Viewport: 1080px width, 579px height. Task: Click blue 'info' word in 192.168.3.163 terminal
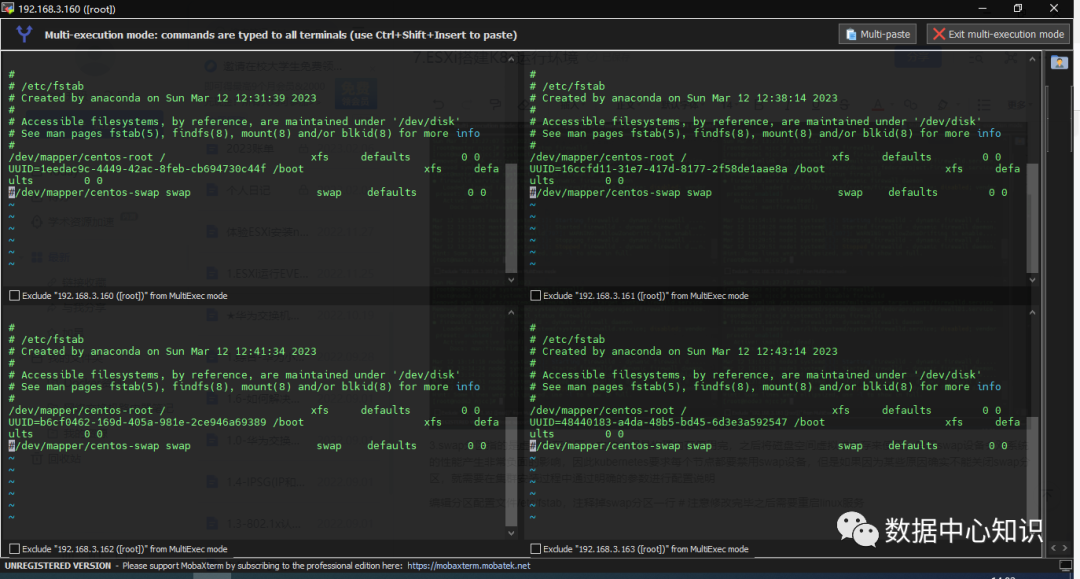pyautogui.click(x=989, y=387)
